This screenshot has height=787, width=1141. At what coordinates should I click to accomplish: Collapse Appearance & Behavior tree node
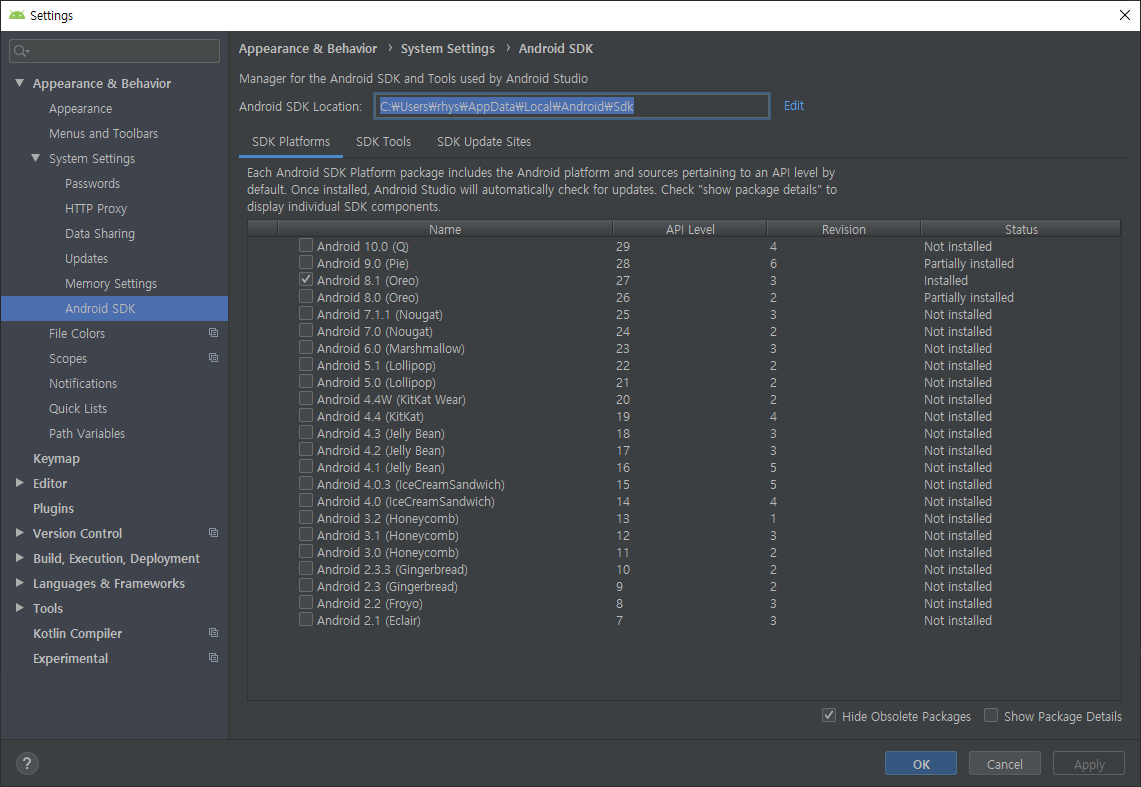click(x=20, y=83)
